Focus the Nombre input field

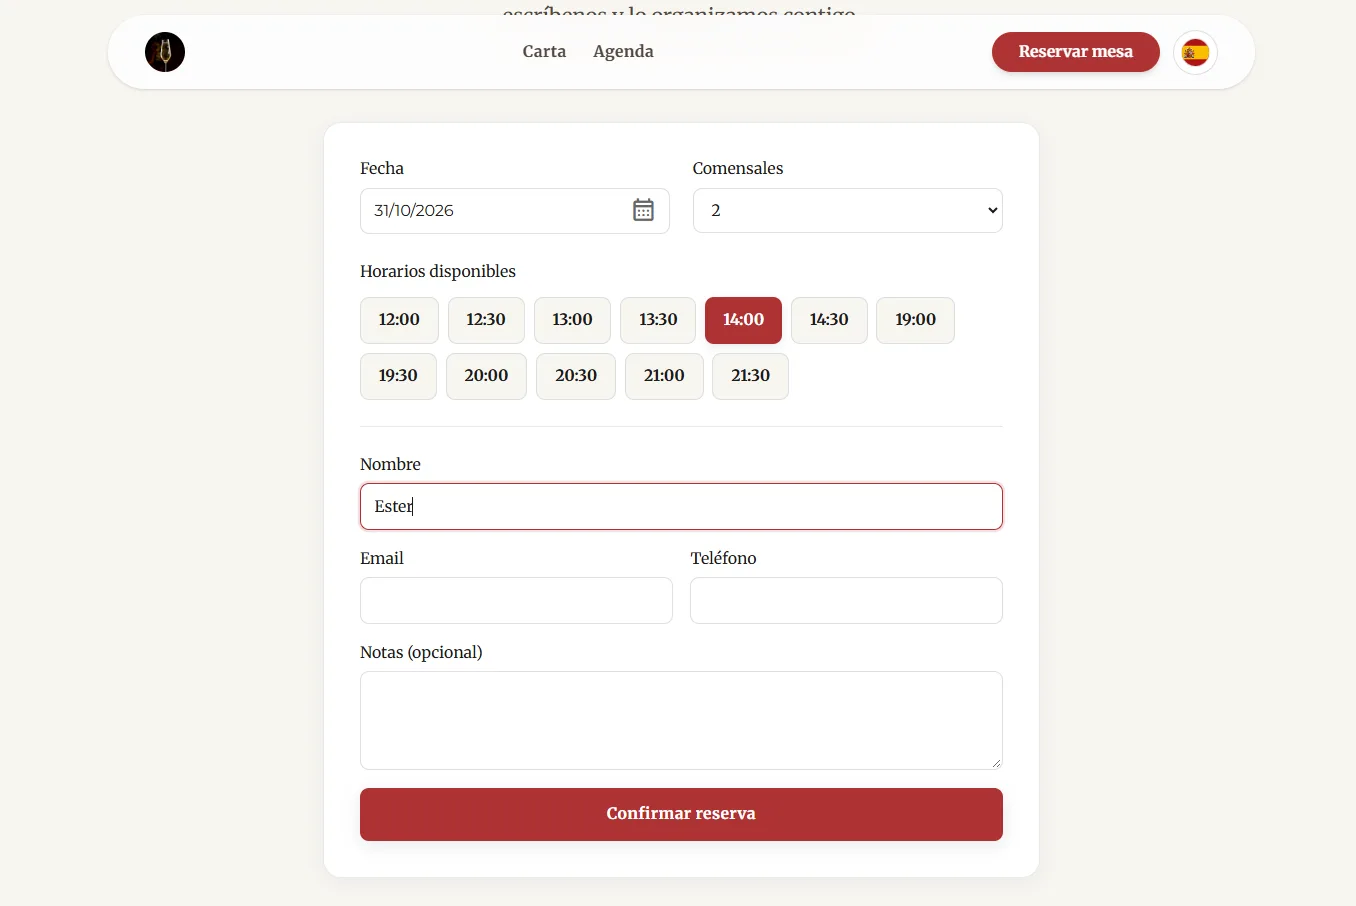click(x=681, y=506)
